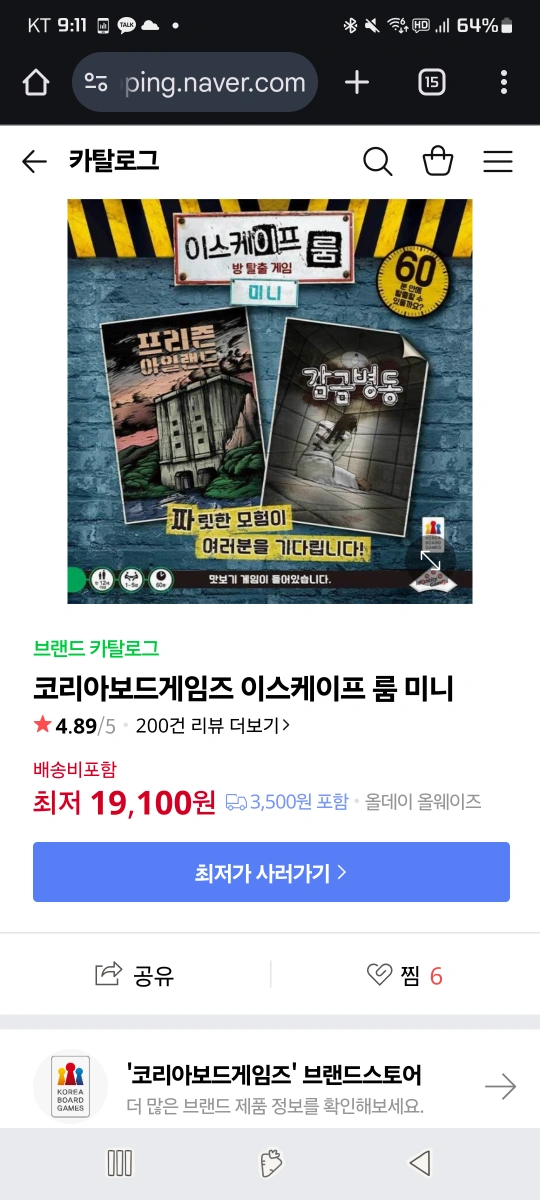Image resolution: width=540 pixels, height=1200 pixels.
Task: Share the product with 공유
Action: tap(134, 975)
